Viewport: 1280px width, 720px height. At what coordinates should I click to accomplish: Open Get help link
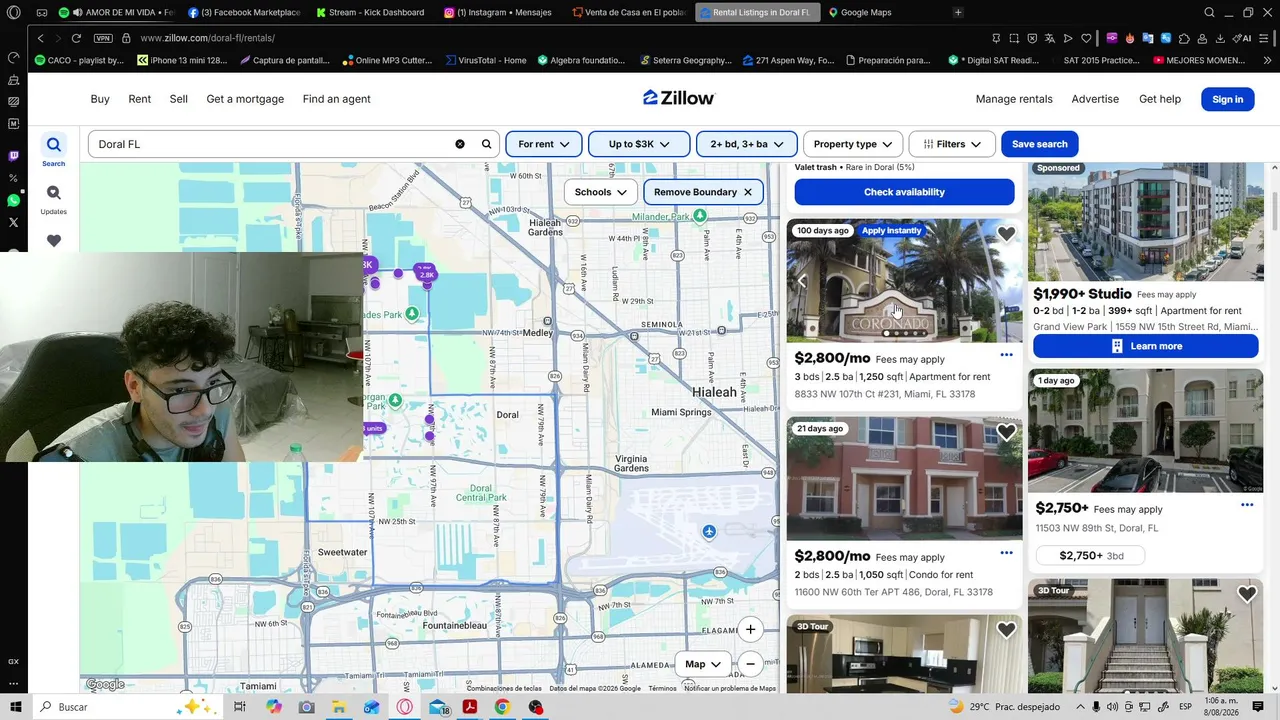pos(1160,99)
